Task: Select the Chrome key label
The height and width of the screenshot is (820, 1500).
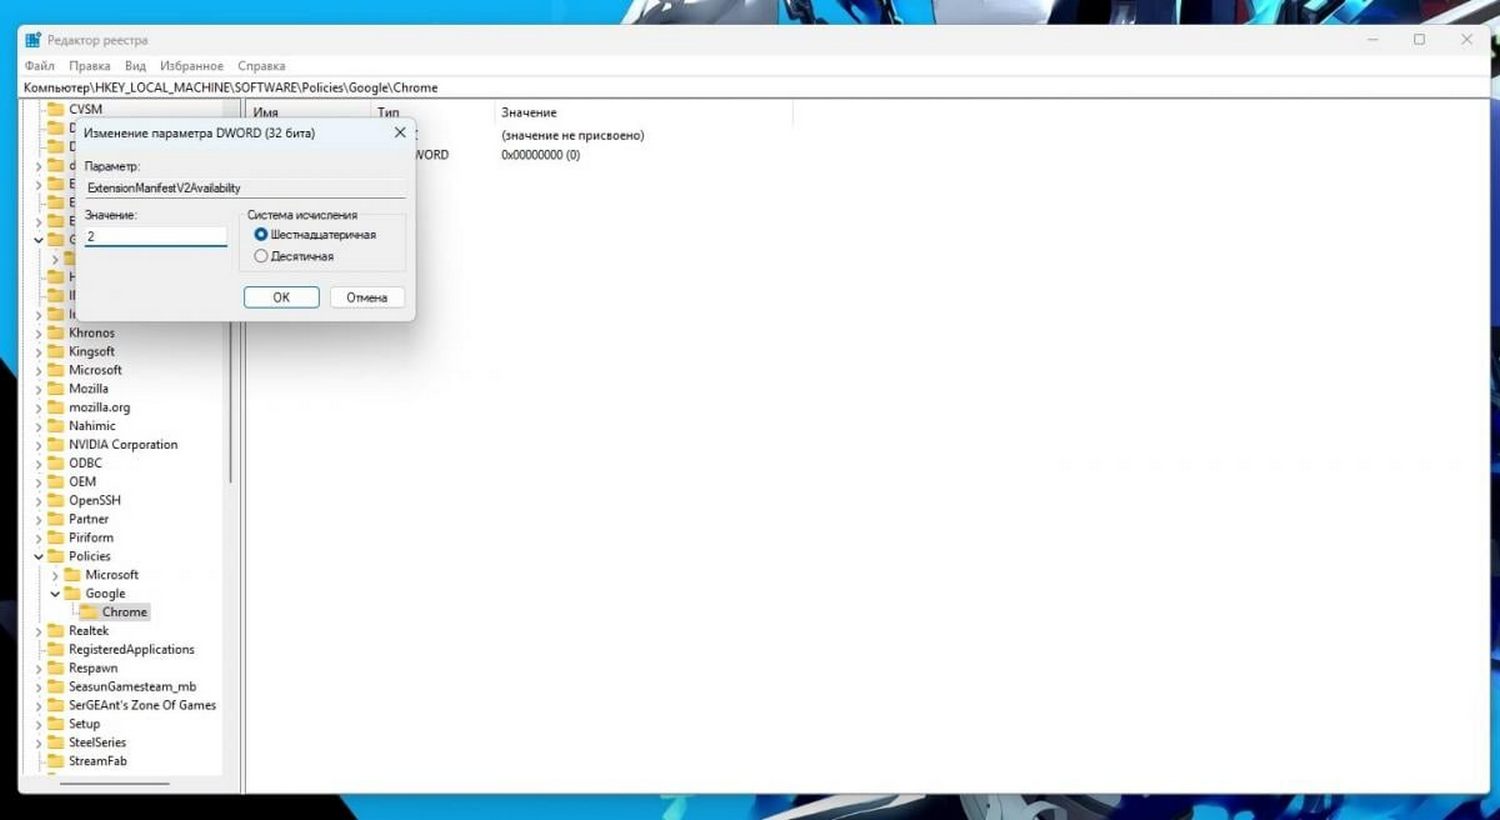Action: tap(125, 612)
